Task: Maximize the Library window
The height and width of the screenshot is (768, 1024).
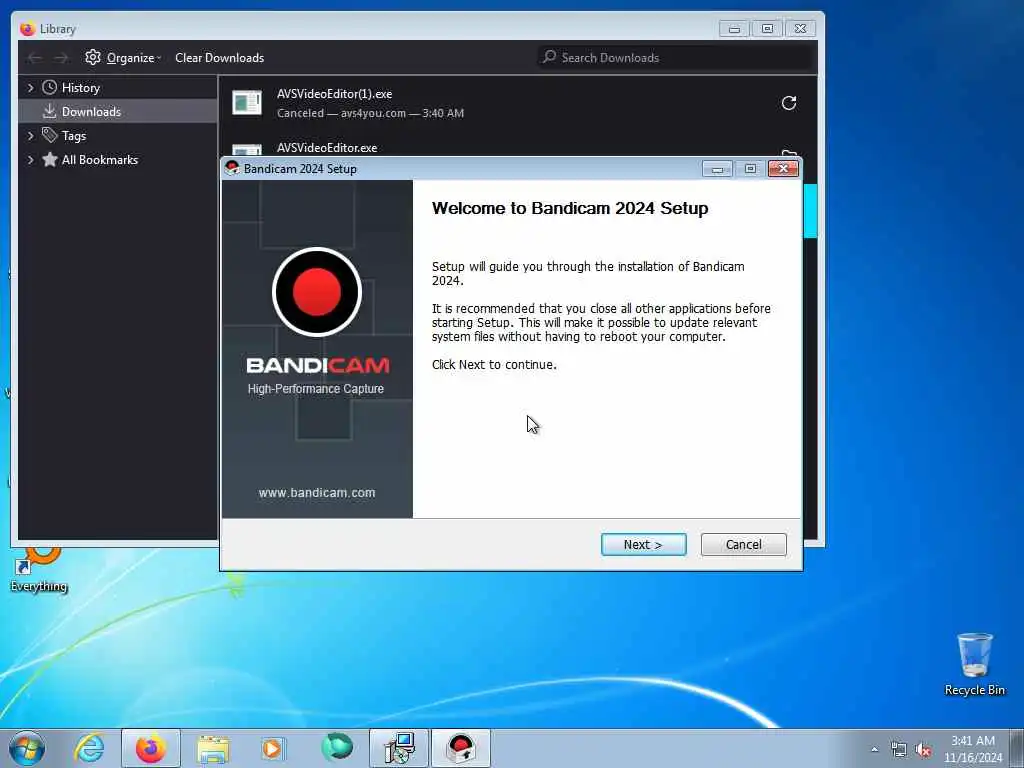Action: tap(767, 29)
